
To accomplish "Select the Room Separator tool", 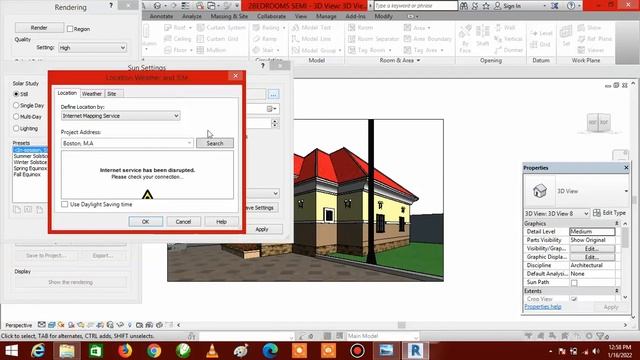I will [373, 39].
